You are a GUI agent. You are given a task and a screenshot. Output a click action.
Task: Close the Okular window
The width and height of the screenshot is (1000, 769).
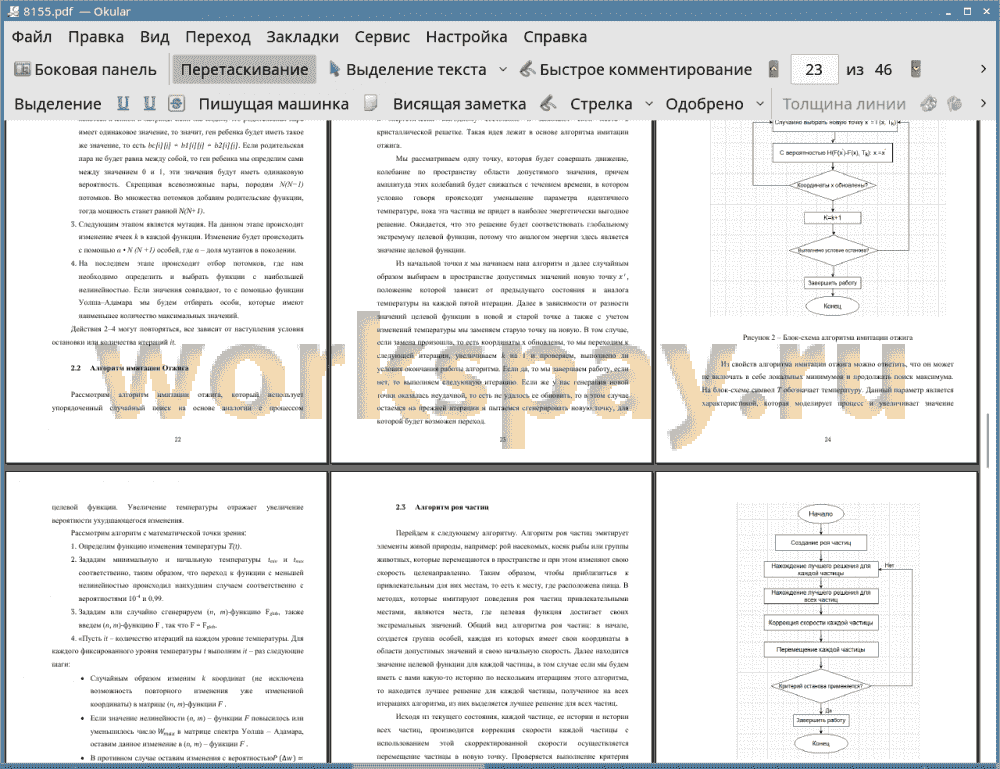click(x=986, y=11)
